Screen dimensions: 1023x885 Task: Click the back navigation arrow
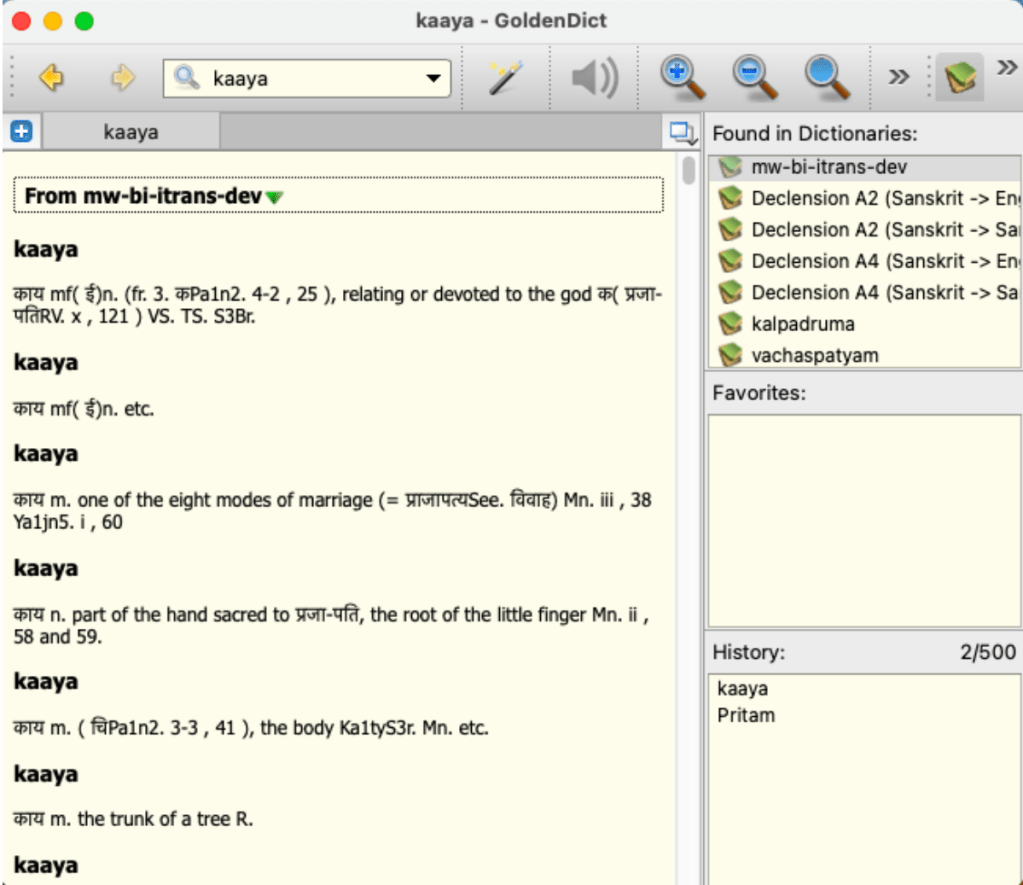(x=50, y=78)
